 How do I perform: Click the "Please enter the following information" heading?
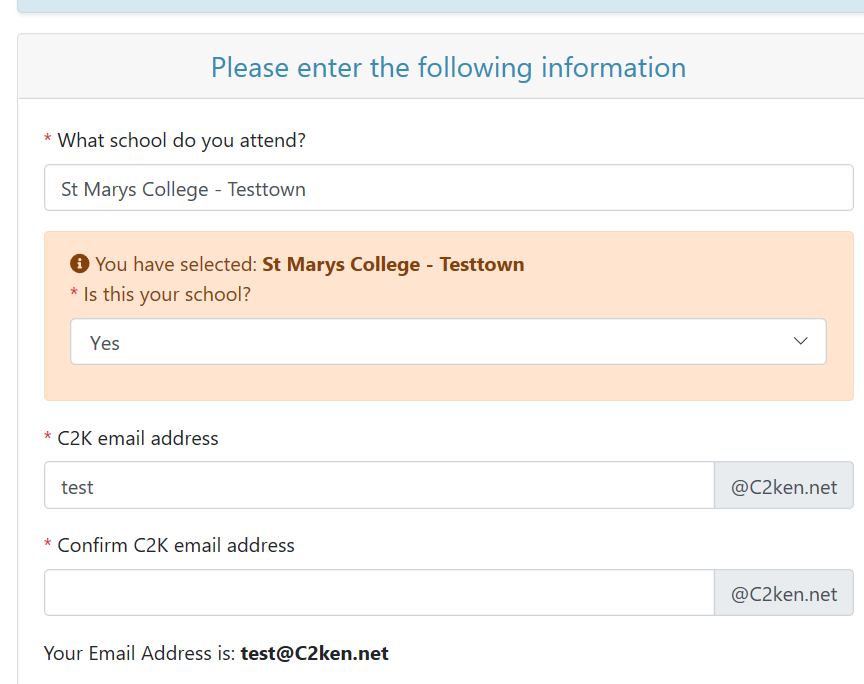448,68
